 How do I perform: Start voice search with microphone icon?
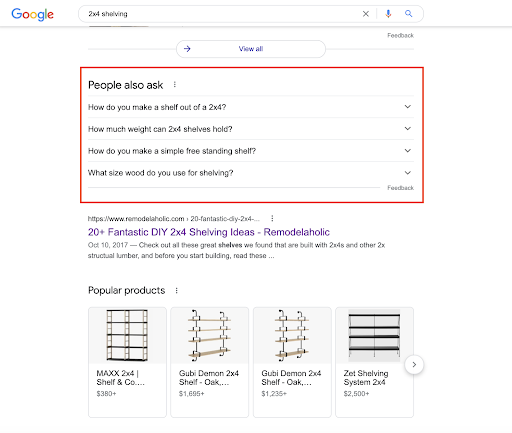tap(388, 14)
